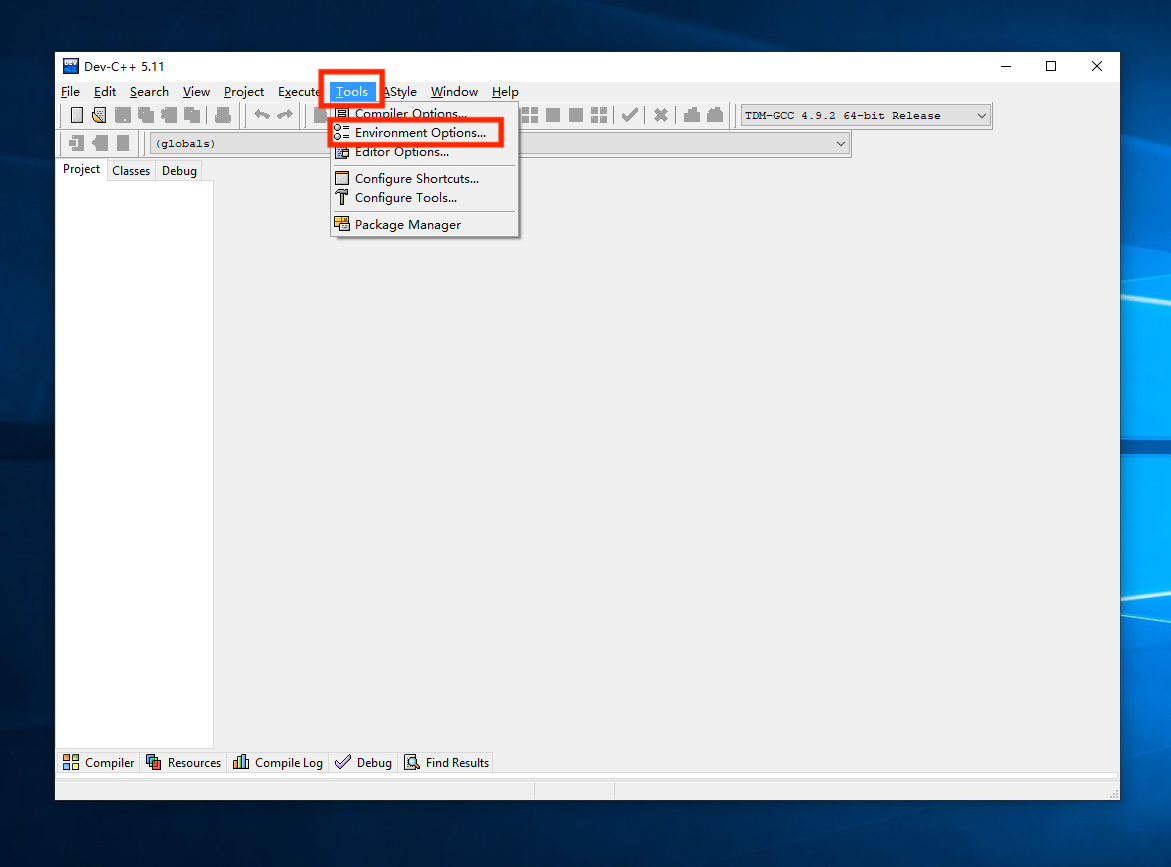Open the File menu
The image size is (1171, 867).
pos(70,92)
